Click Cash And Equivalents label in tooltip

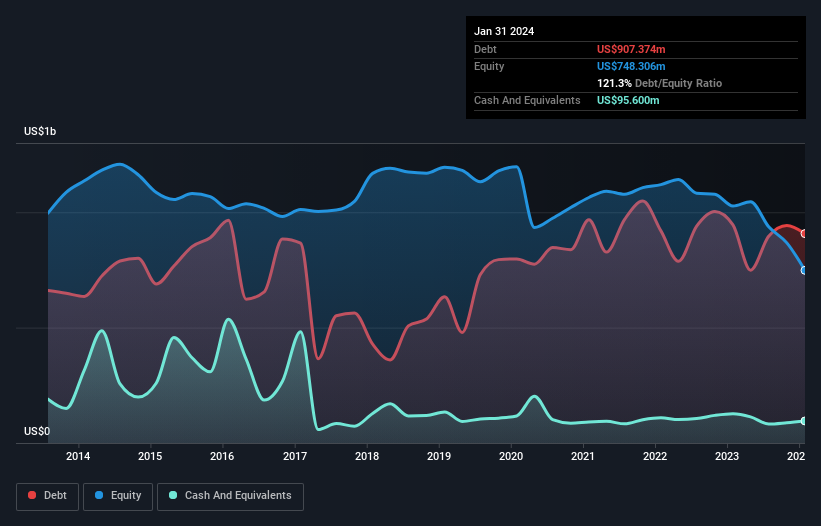[x=527, y=100]
